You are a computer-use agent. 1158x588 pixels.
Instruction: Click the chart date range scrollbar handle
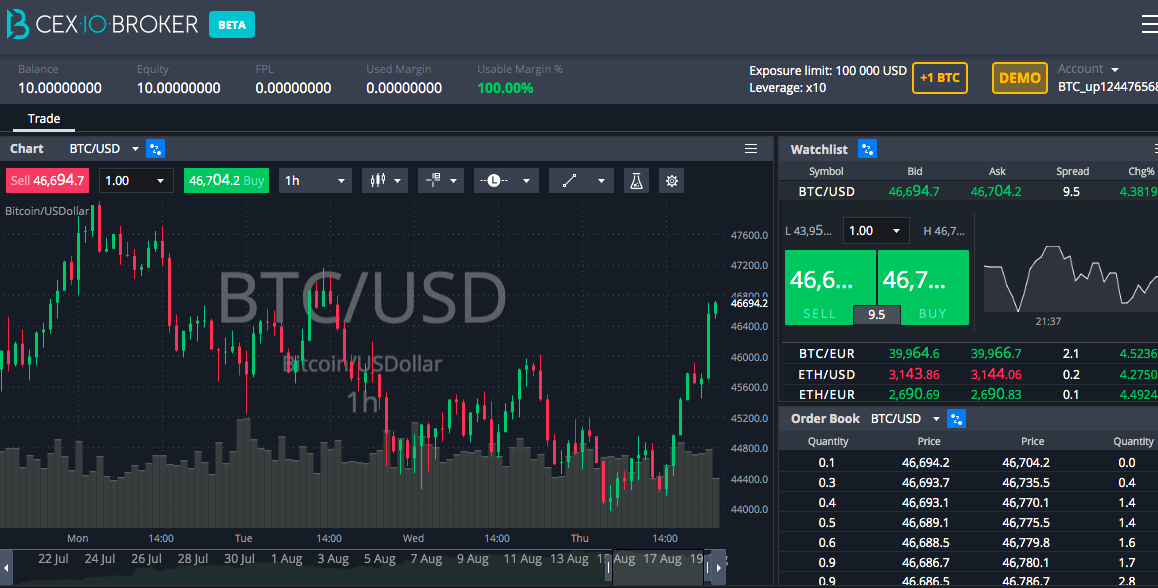(657, 567)
